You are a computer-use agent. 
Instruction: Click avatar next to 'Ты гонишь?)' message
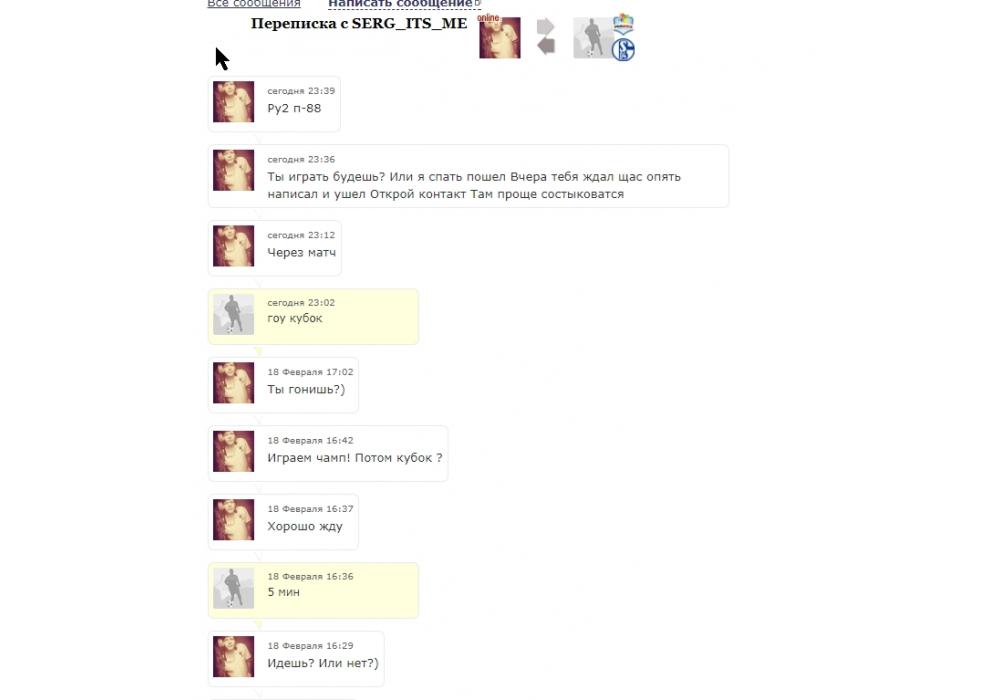point(233,383)
